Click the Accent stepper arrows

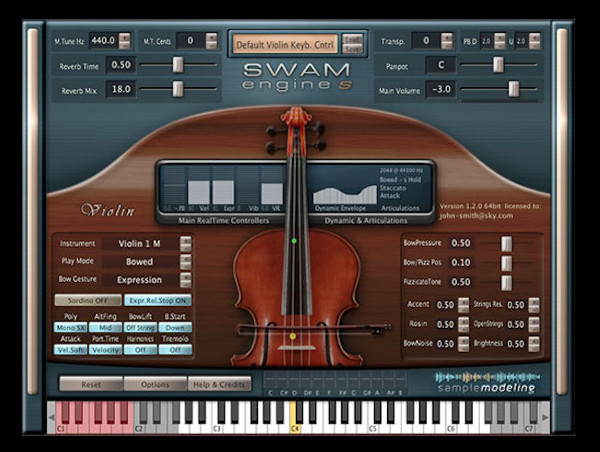[463, 305]
